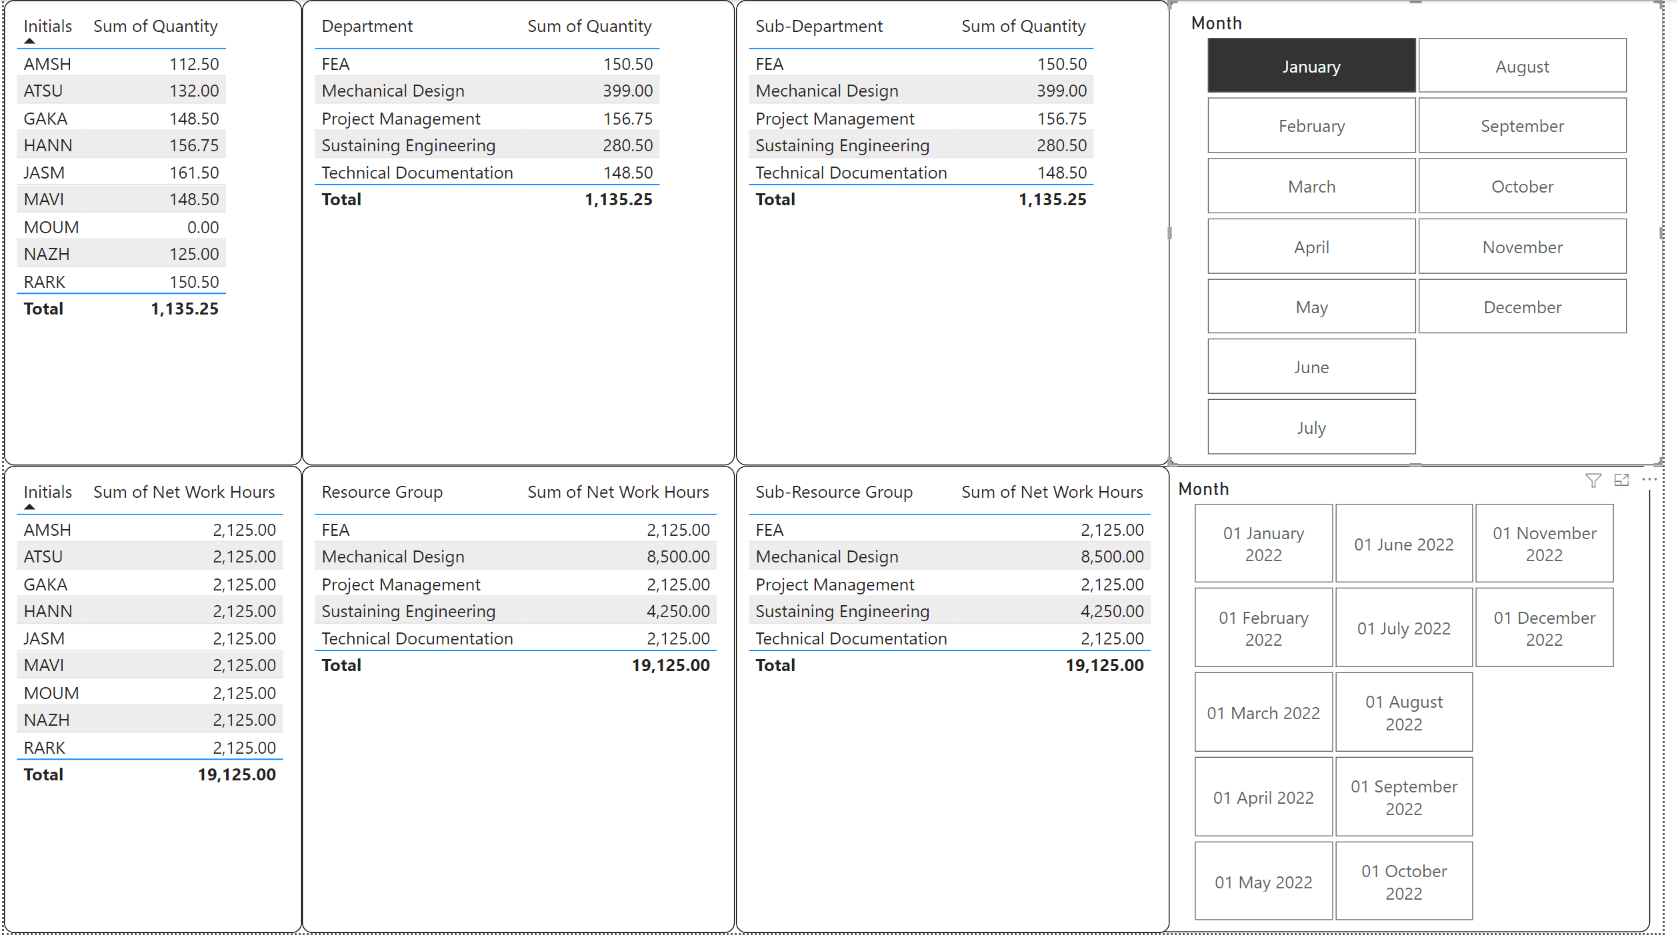Select the NAZH row with quantity 125.00

point(121,254)
